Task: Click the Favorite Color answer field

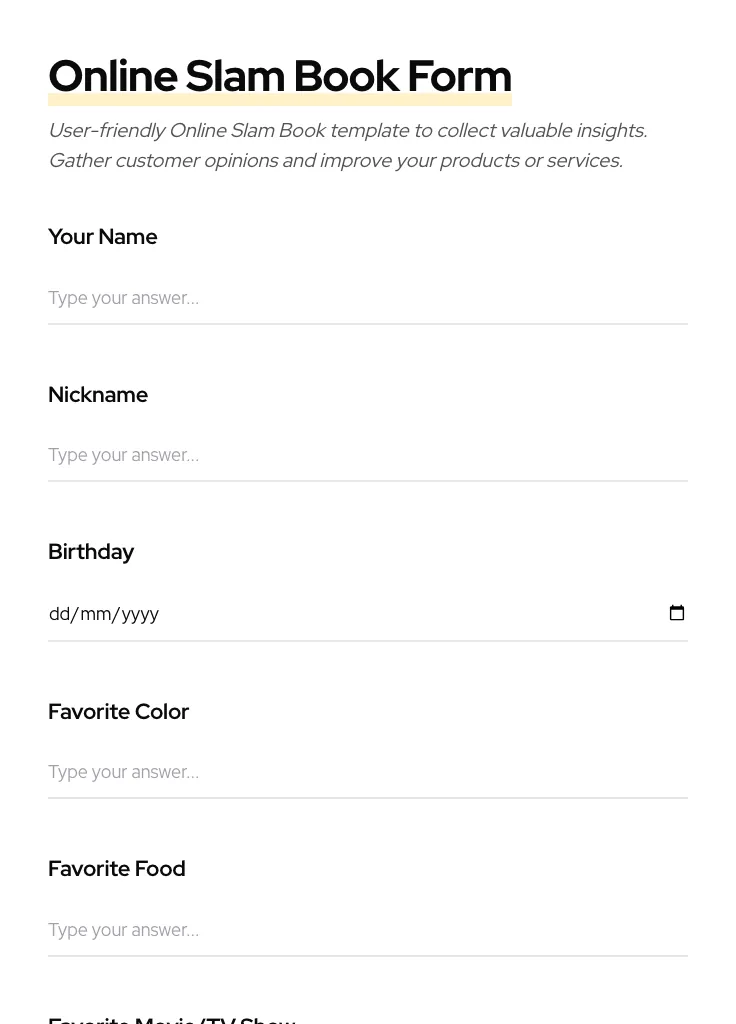Action: (367, 772)
